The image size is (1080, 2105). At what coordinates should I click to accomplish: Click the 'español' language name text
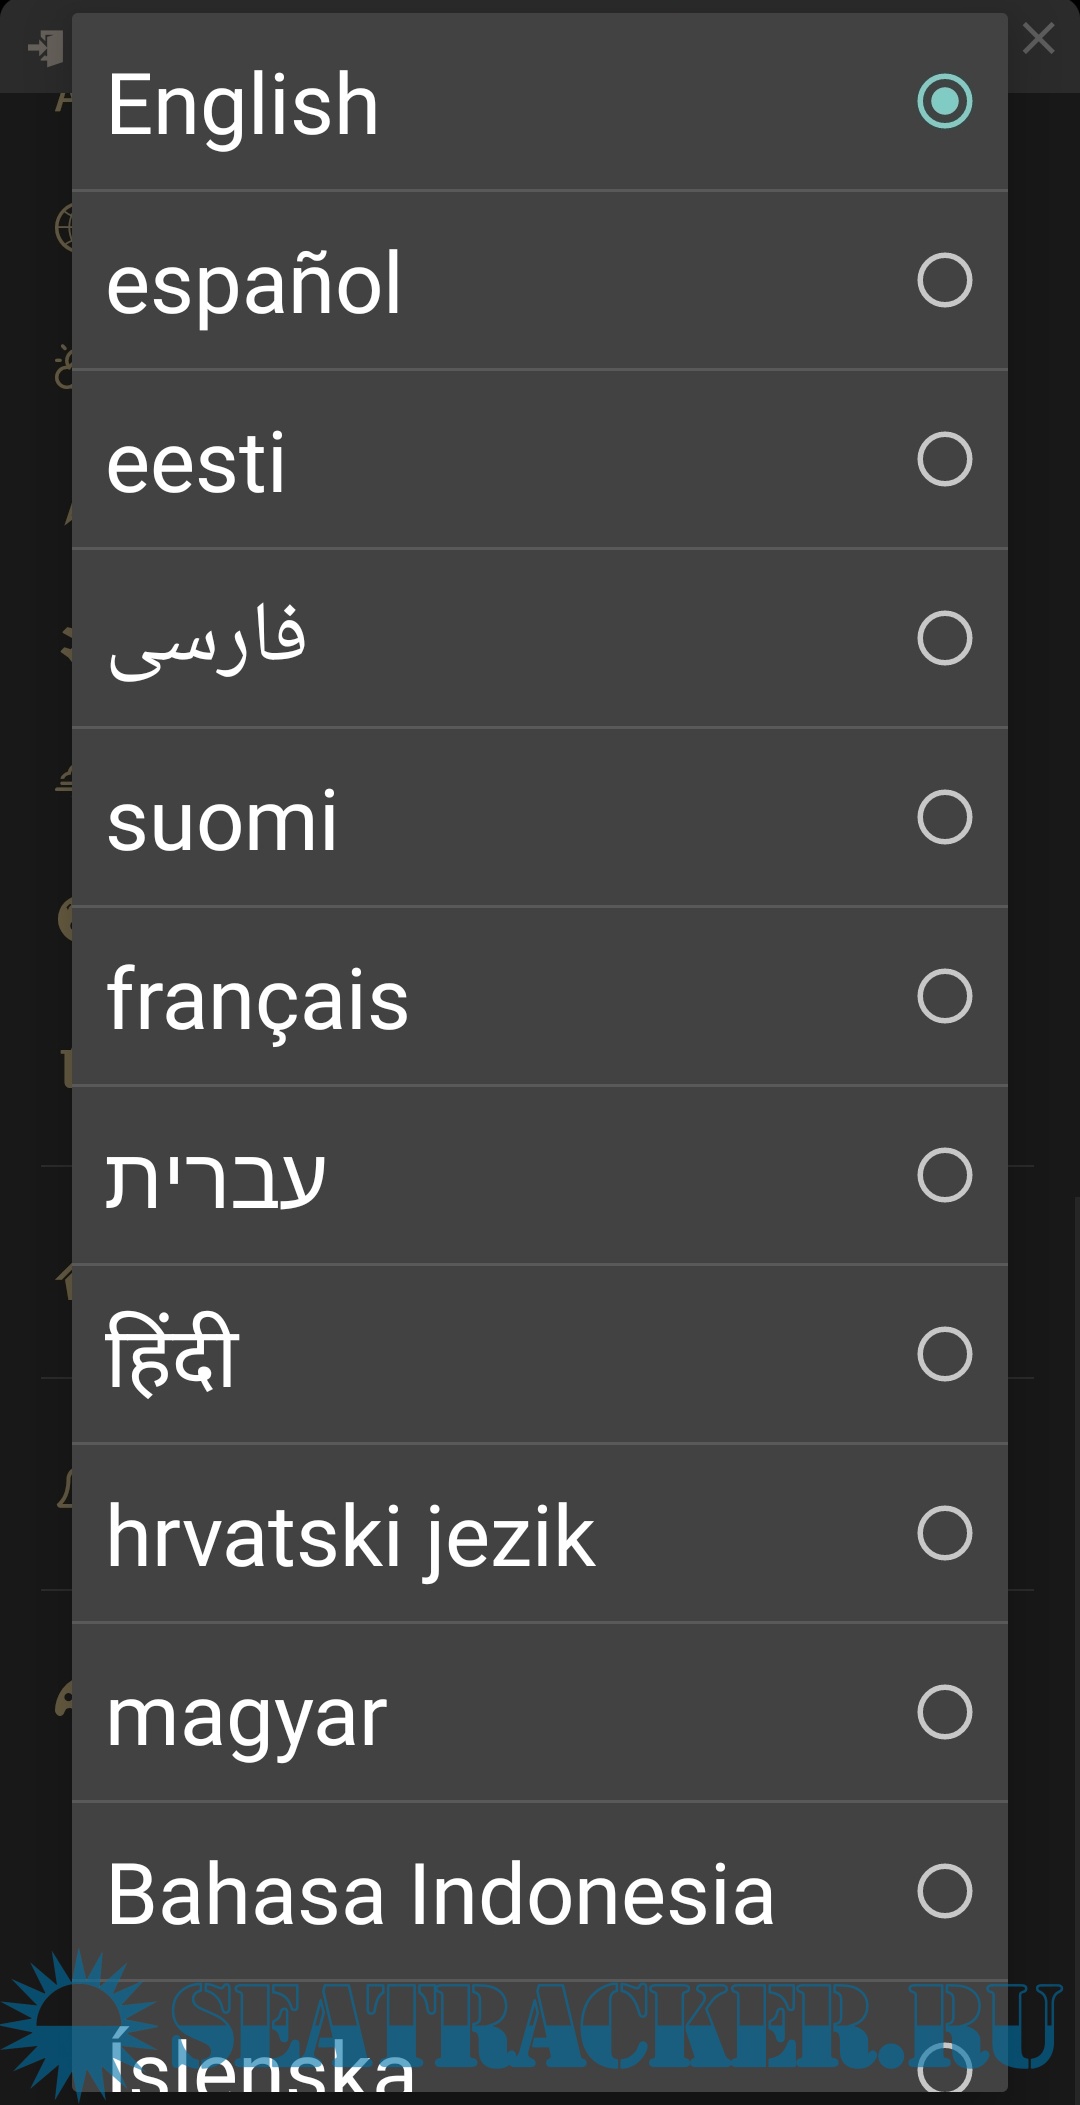(x=254, y=284)
